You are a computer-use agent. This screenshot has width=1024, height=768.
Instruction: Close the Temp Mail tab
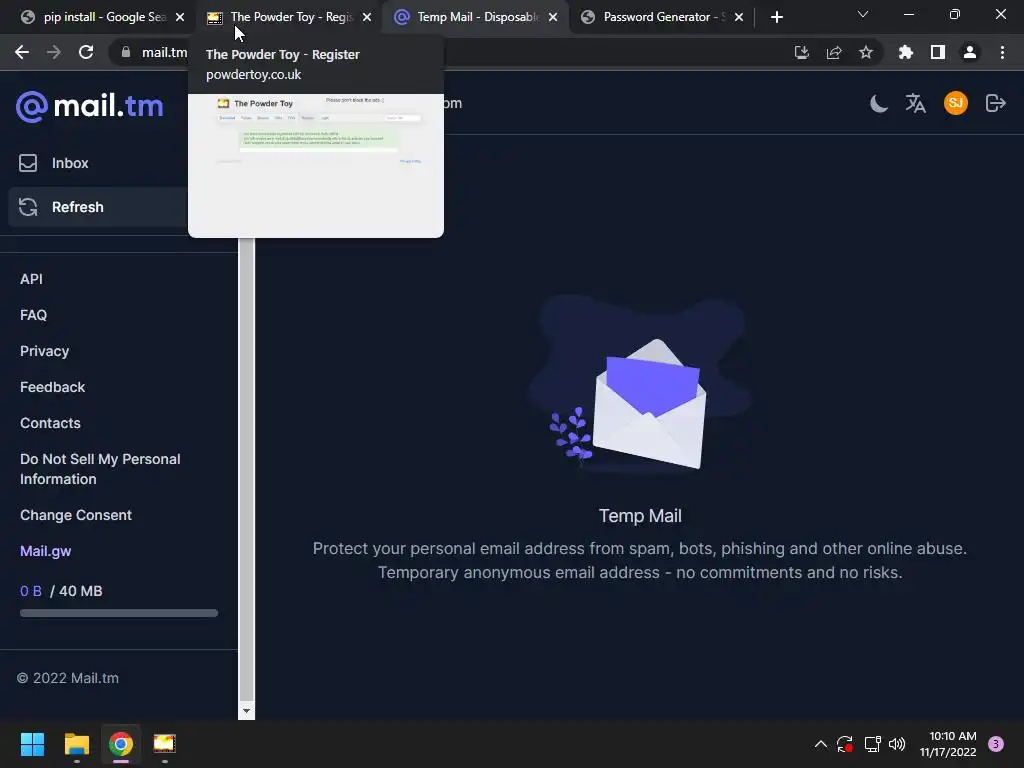(x=553, y=17)
